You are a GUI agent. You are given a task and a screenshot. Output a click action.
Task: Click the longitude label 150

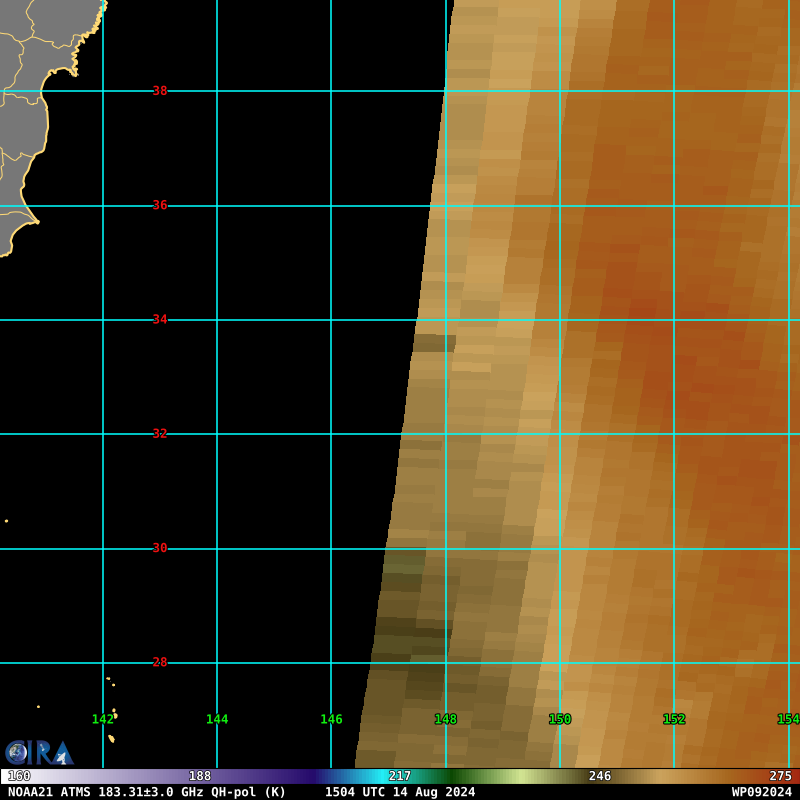click(560, 719)
